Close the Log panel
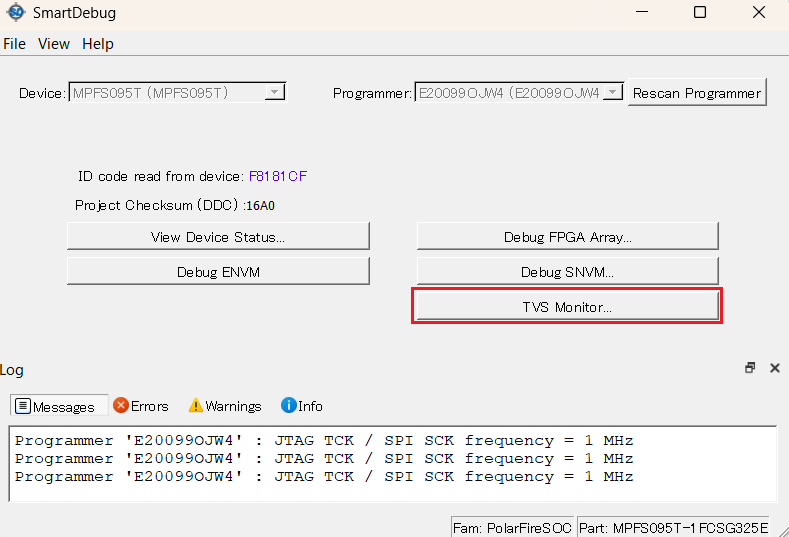This screenshot has width=789, height=537. click(x=774, y=368)
